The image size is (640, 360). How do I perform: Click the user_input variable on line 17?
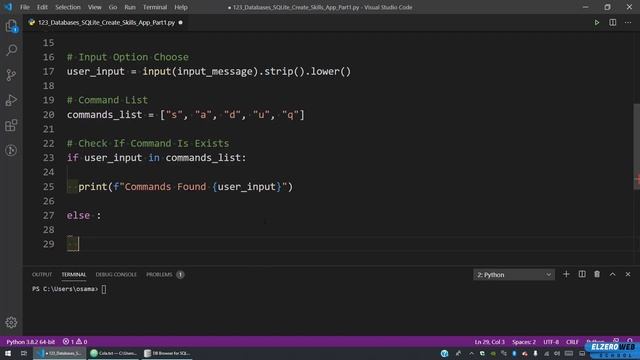point(96,71)
